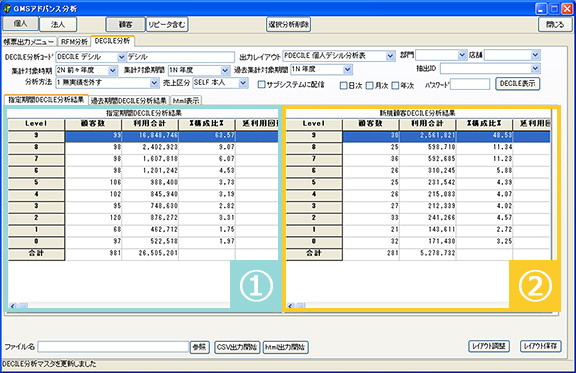Click the GMS app icon in title bar
Screen dimensions: 576x373
7,8
